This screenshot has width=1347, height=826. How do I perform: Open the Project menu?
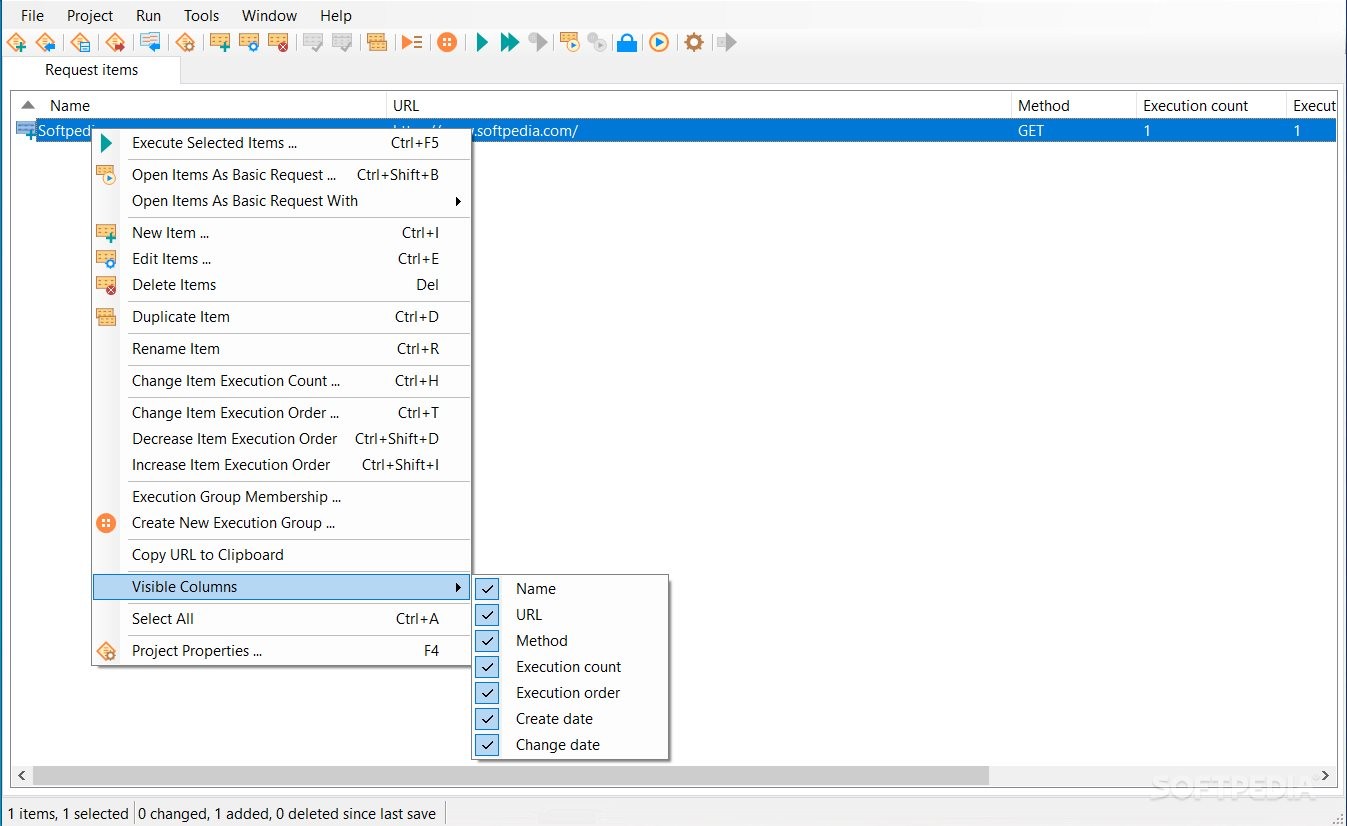click(90, 16)
